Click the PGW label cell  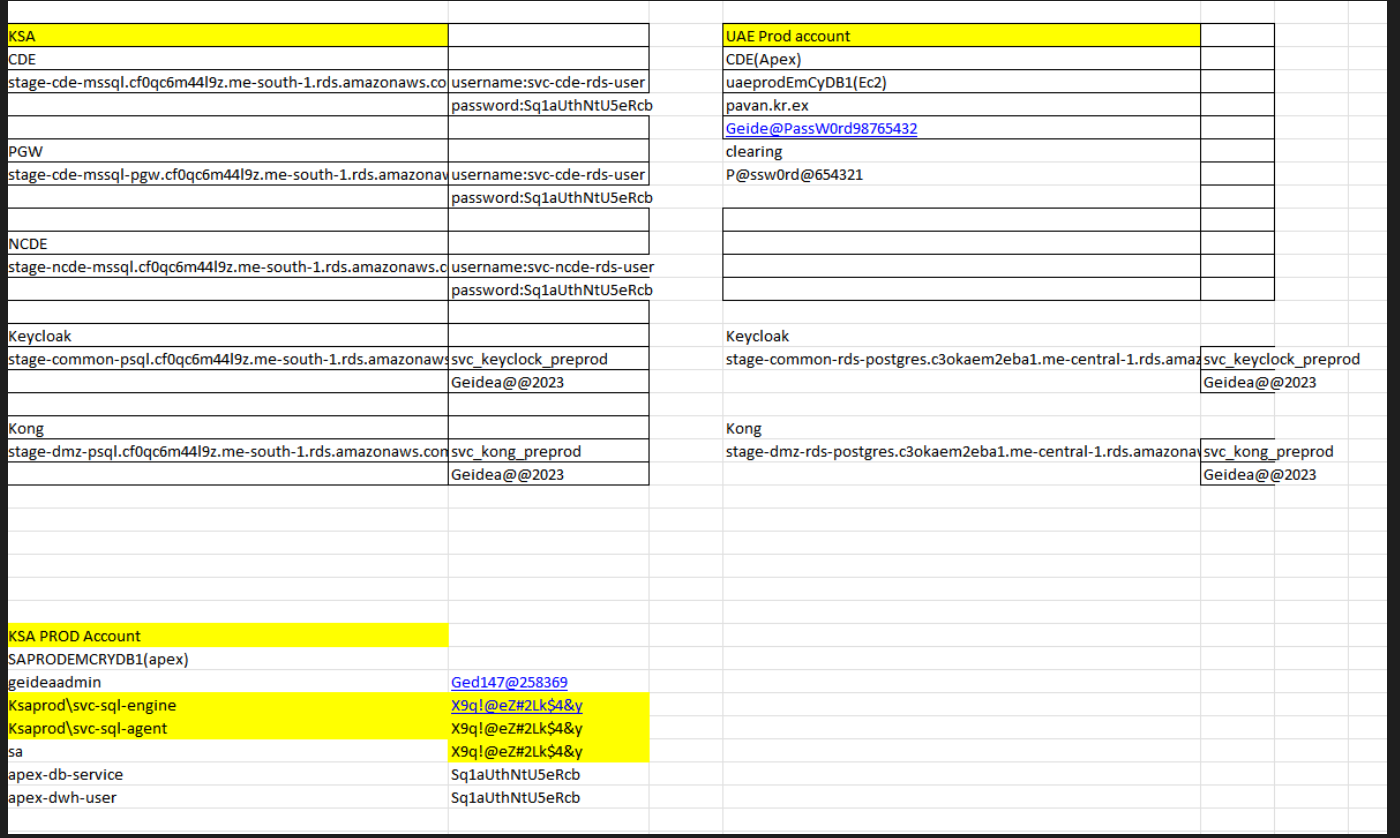(228, 152)
